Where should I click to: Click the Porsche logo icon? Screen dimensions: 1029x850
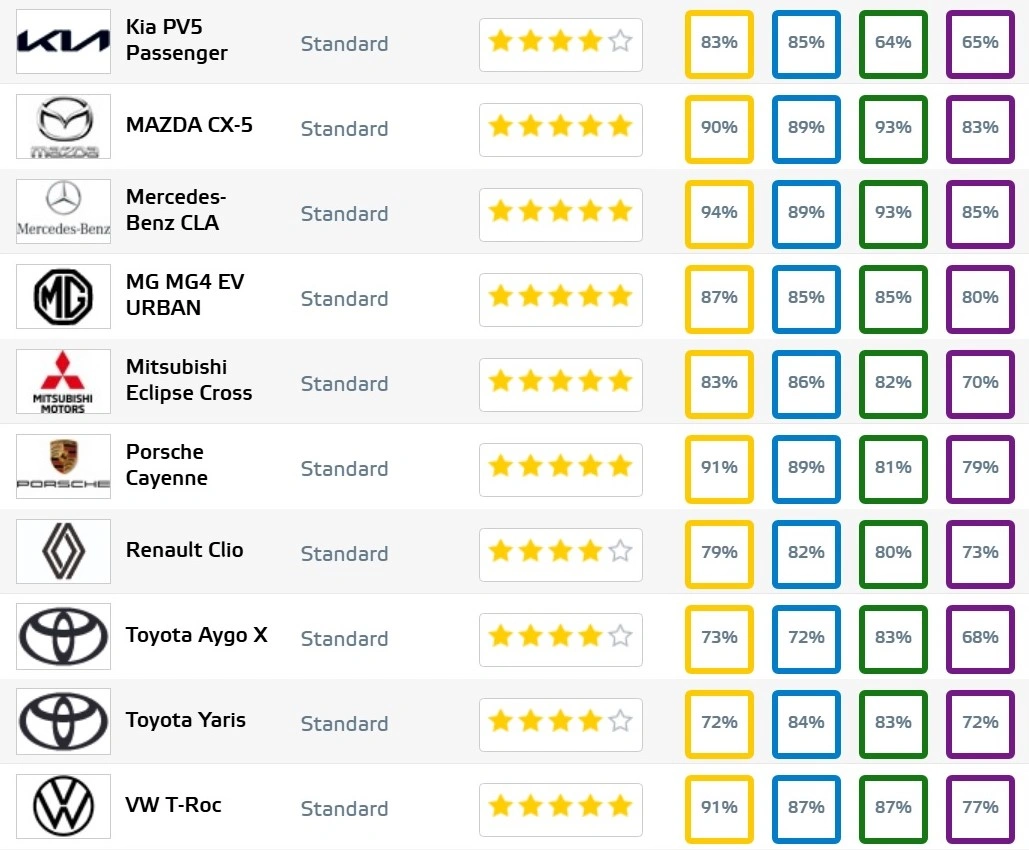coord(63,467)
